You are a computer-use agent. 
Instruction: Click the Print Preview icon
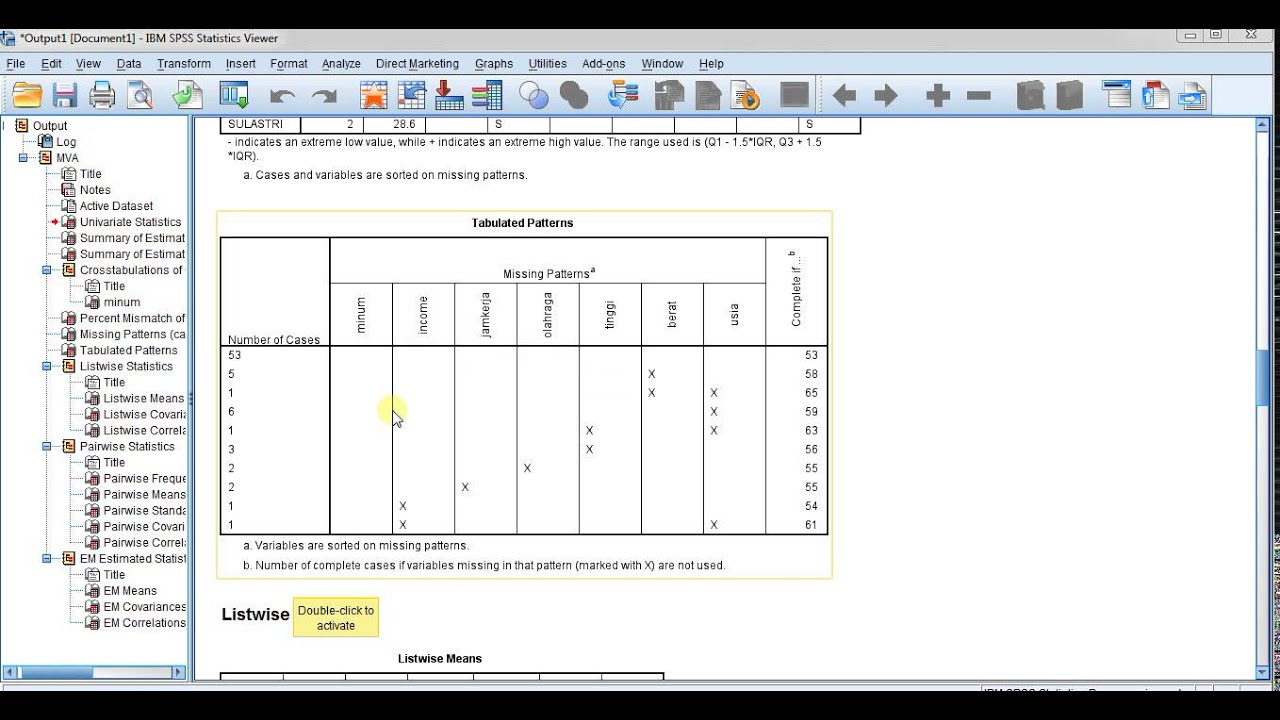140,96
